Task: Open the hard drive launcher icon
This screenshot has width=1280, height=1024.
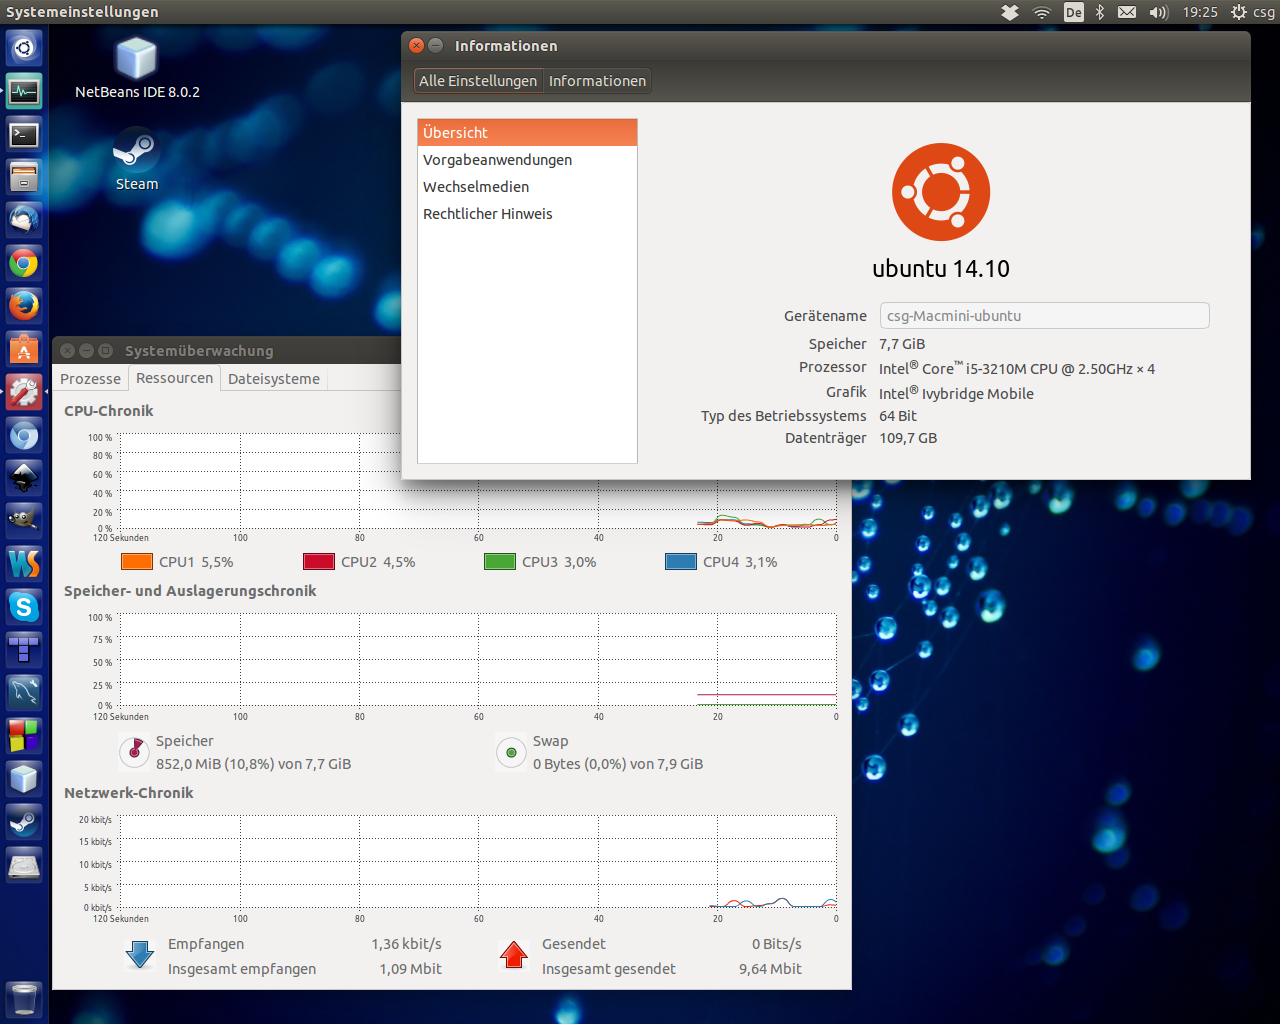Action: [x=24, y=865]
